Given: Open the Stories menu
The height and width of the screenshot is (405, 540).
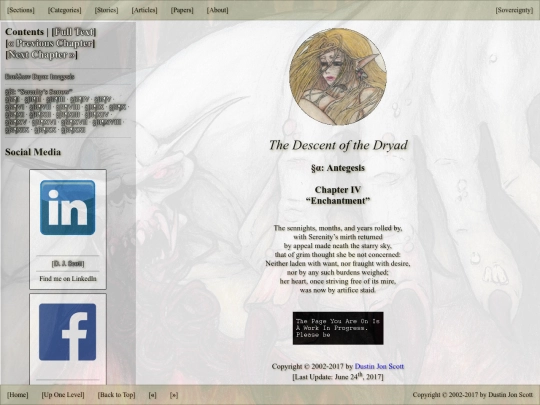Looking at the screenshot, I should (x=106, y=10).
